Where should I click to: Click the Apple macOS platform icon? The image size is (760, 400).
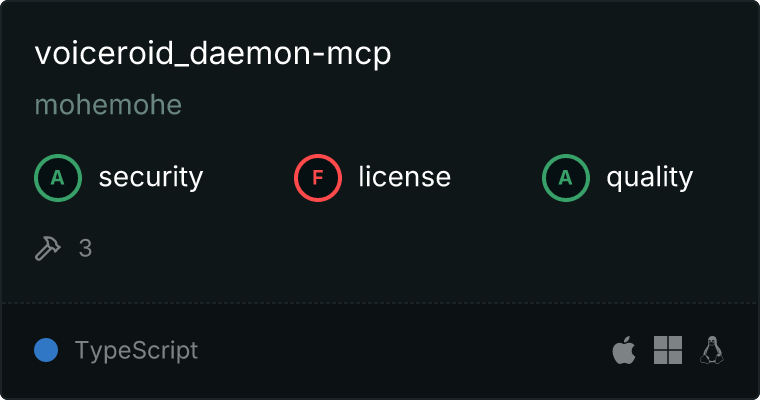coord(624,350)
